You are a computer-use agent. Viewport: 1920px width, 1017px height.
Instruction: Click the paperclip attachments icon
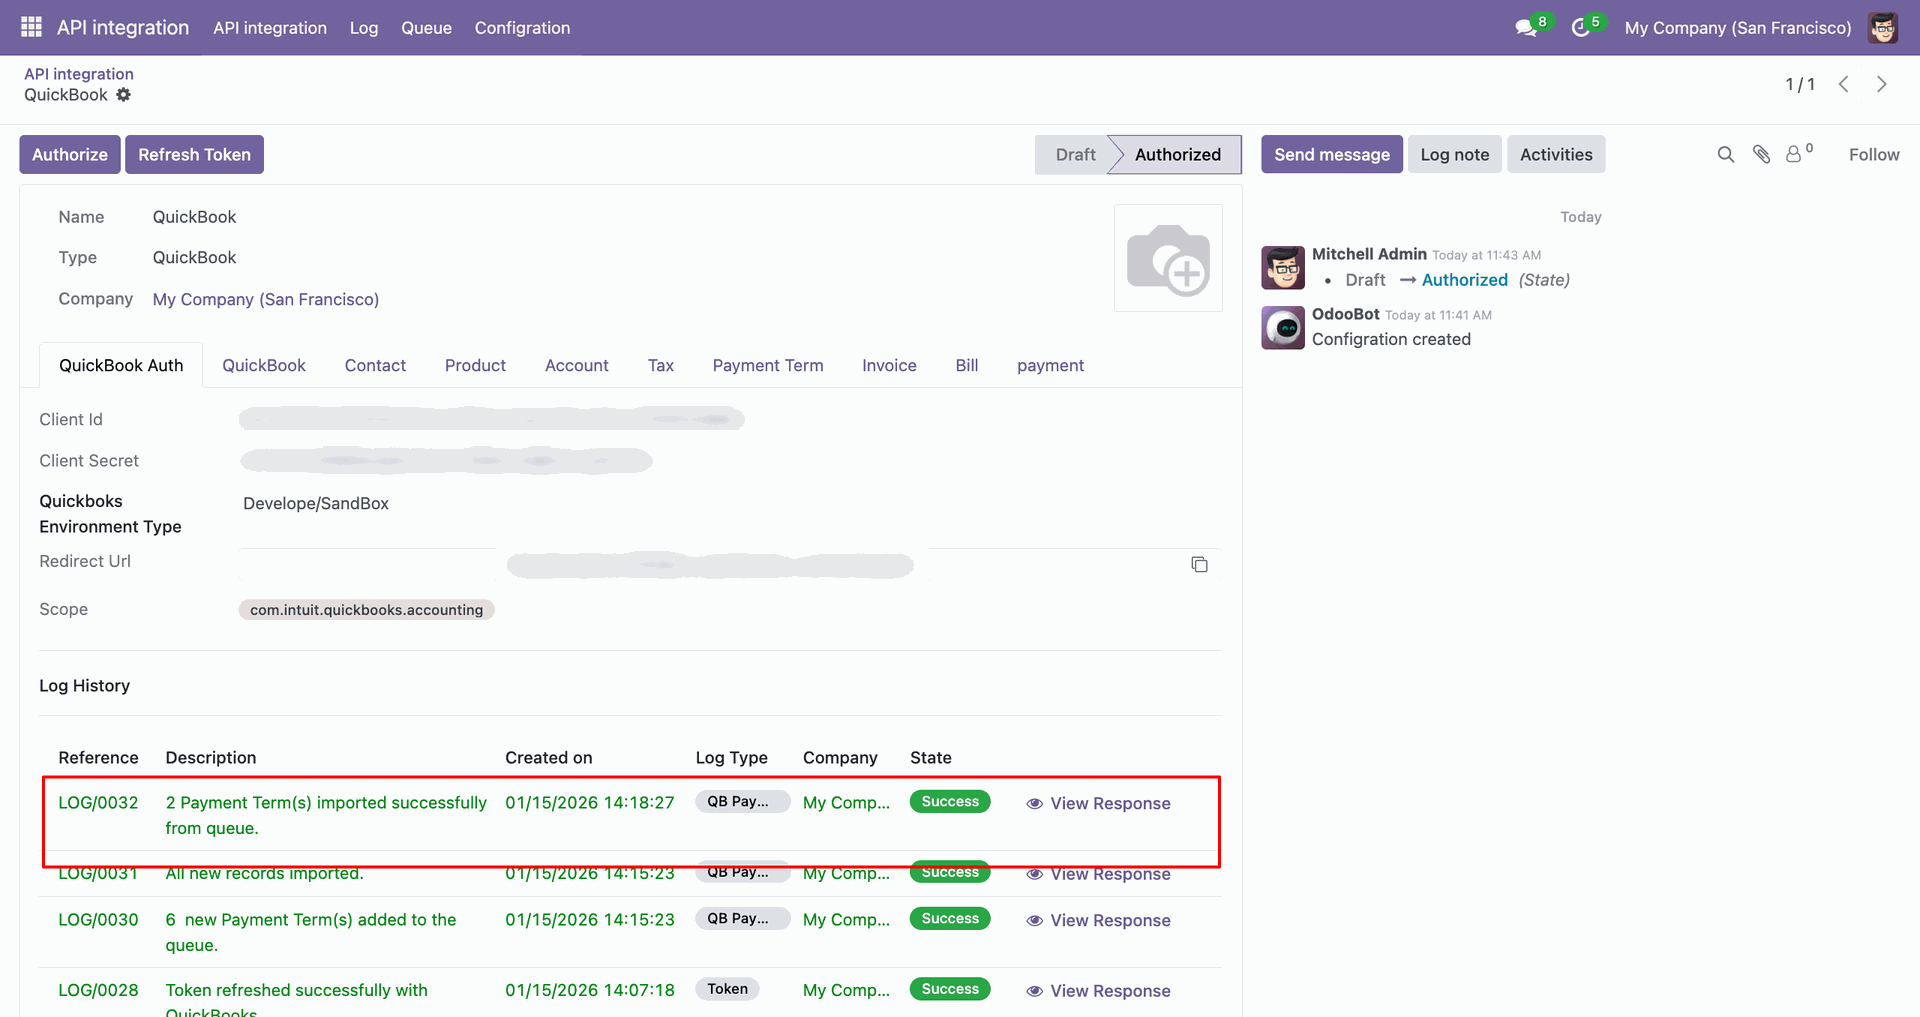point(1761,154)
